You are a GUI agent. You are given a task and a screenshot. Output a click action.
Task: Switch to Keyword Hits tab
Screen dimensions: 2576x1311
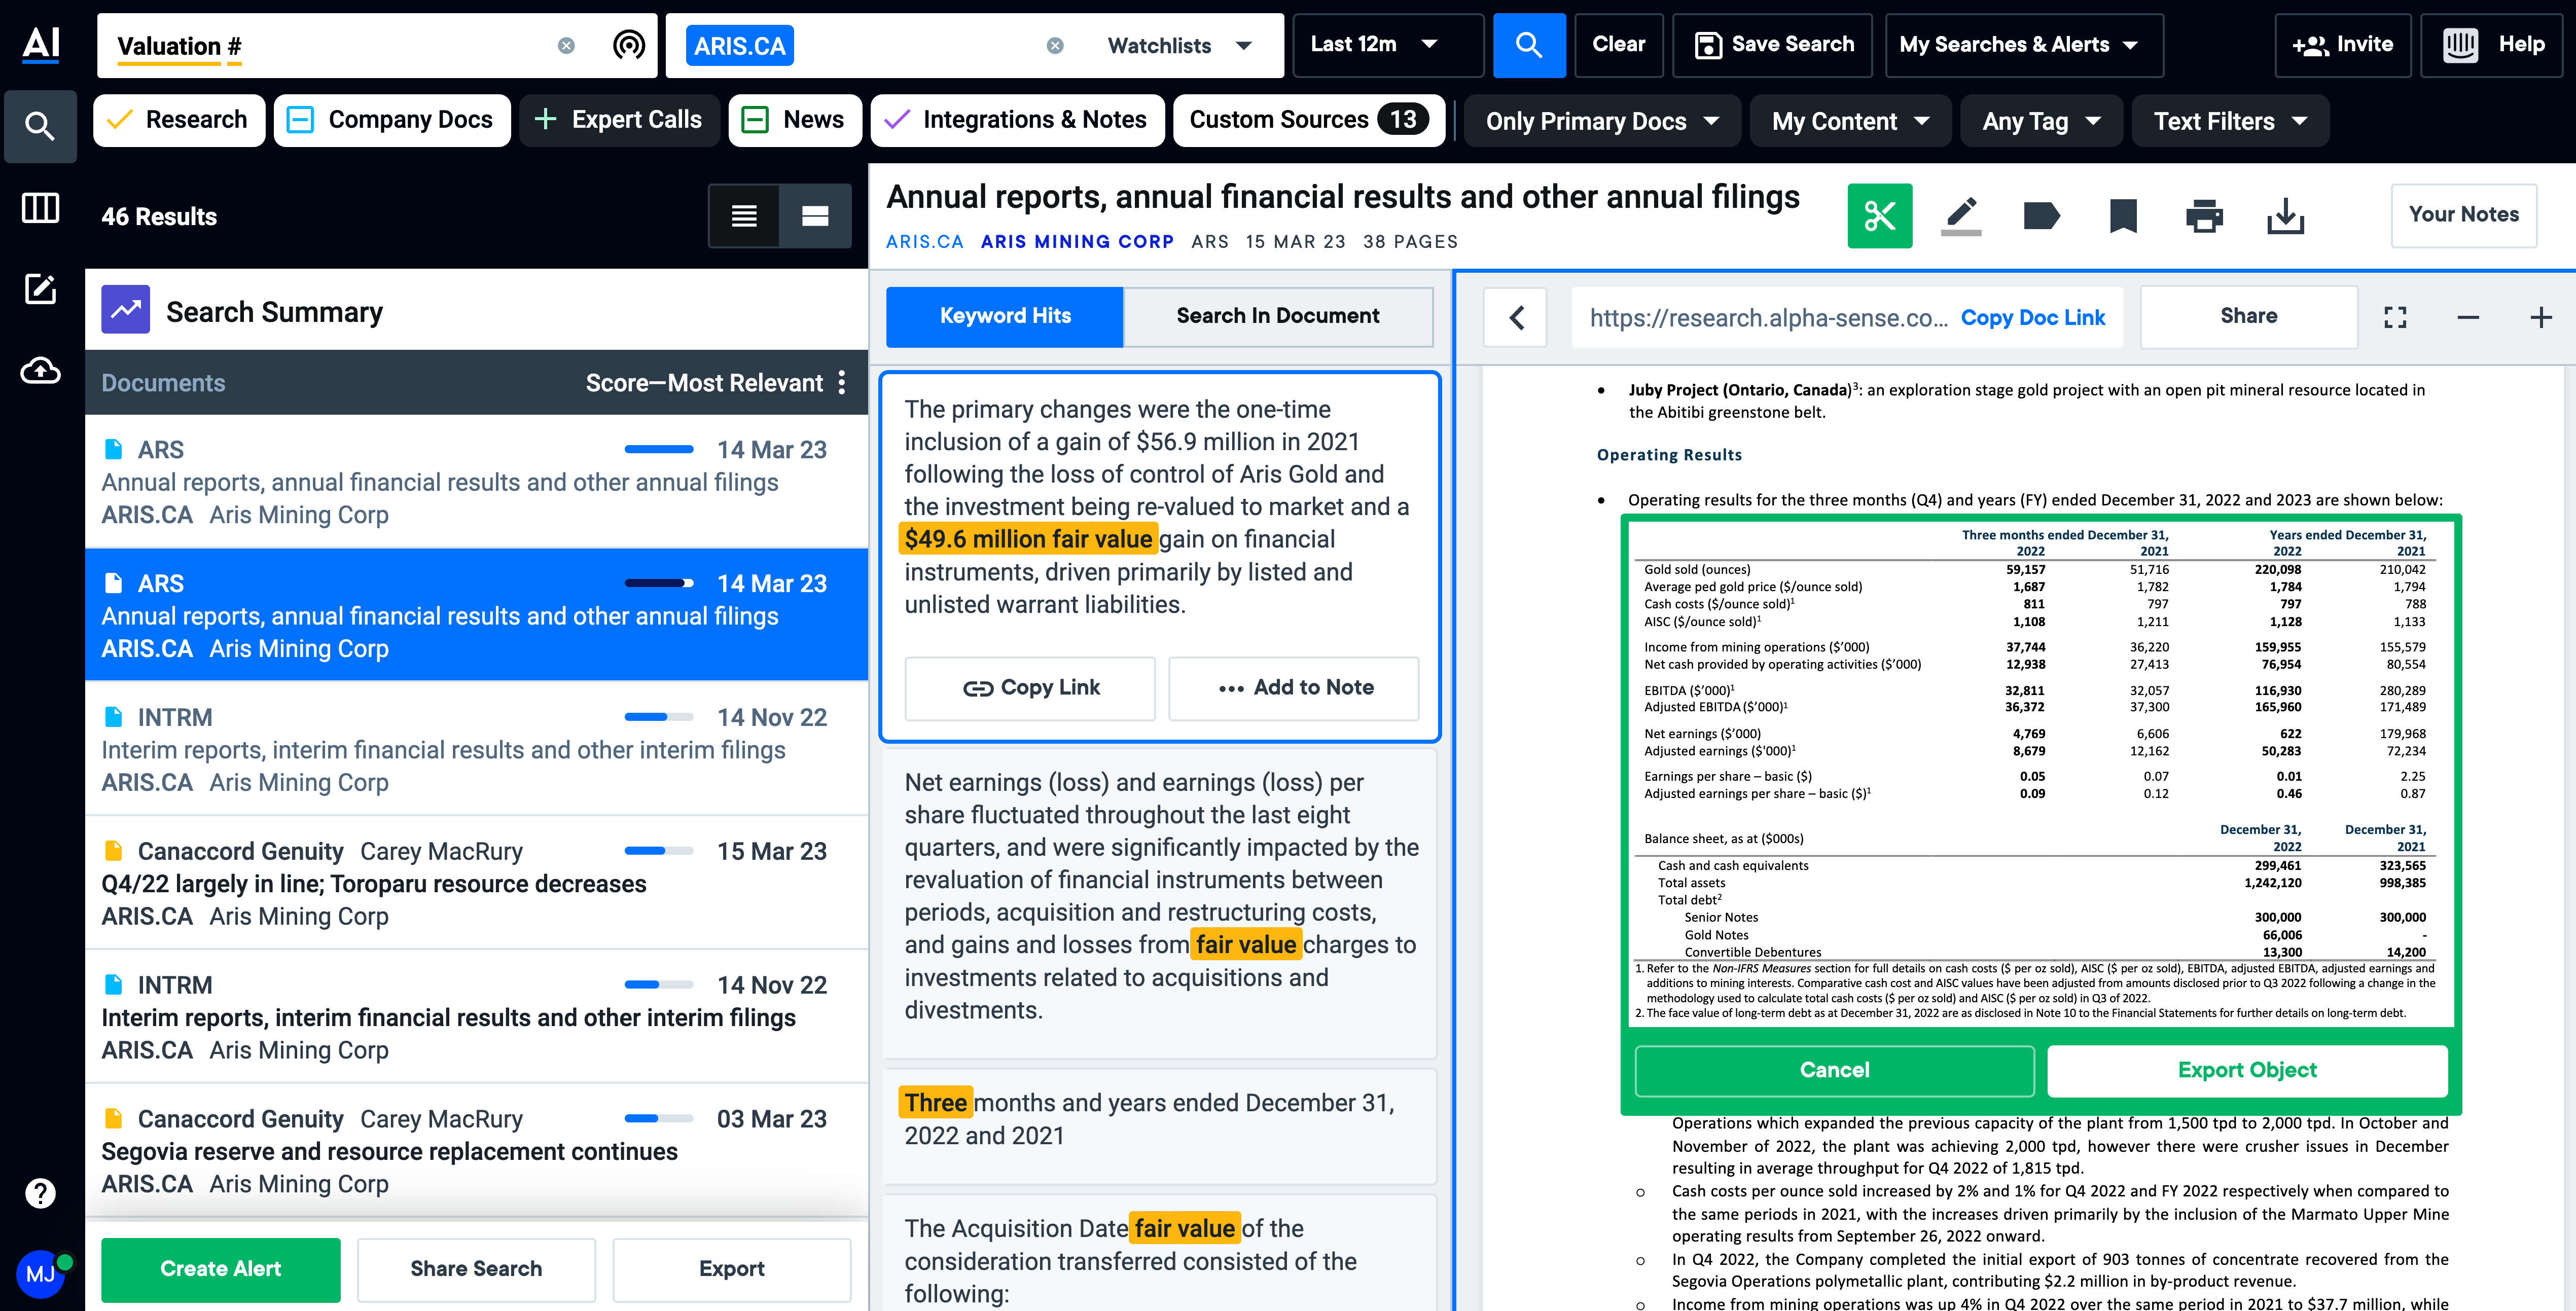tap(1004, 317)
